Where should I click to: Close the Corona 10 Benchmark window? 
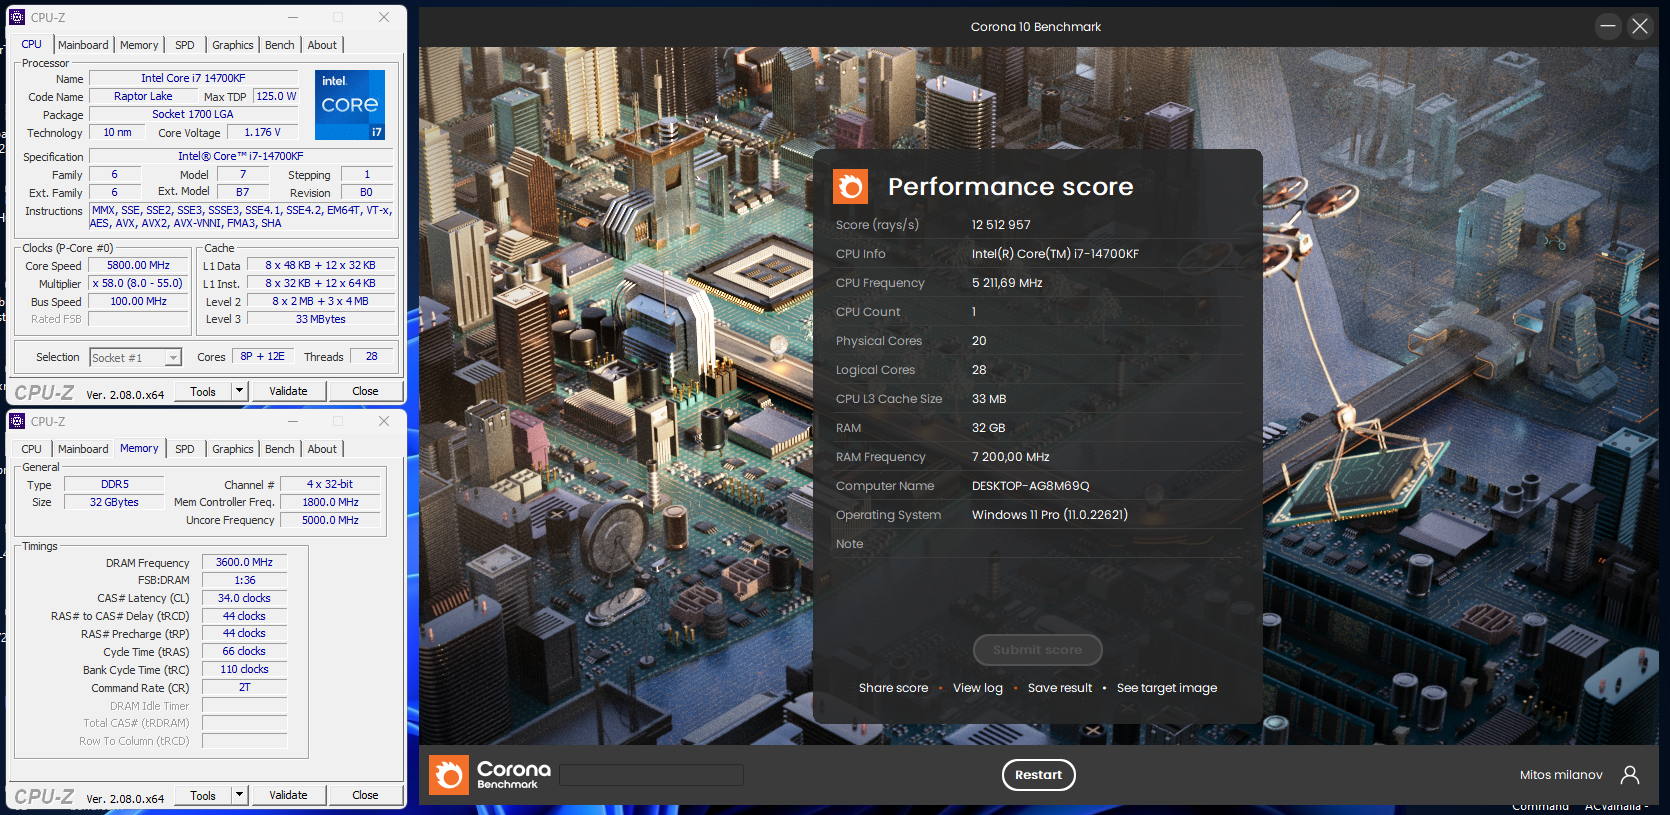(1640, 26)
